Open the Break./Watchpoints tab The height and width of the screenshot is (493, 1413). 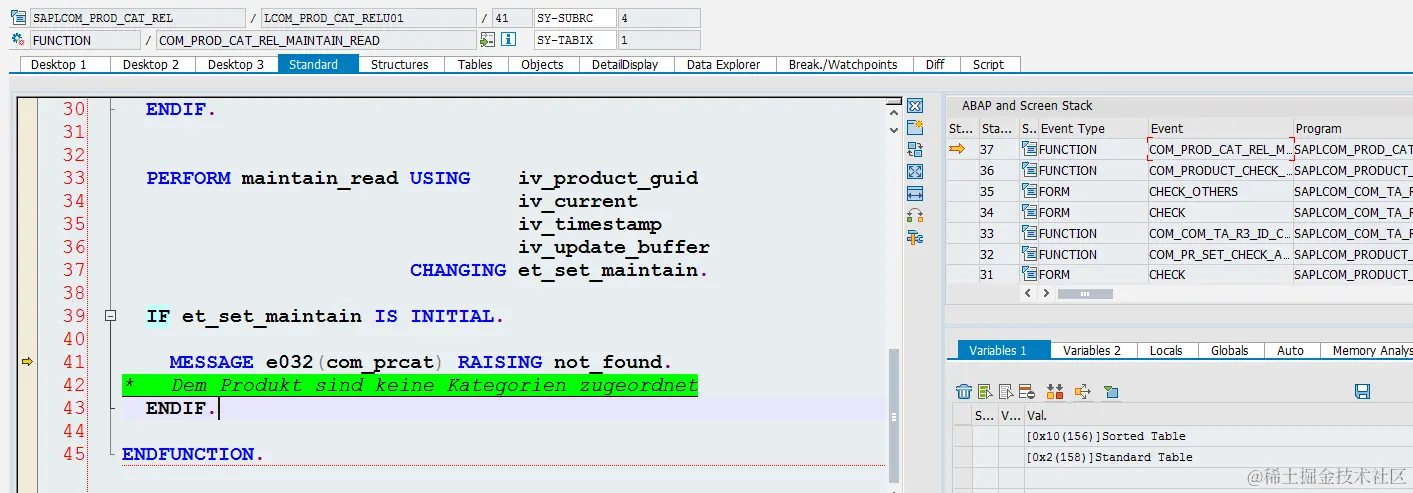point(843,64)
